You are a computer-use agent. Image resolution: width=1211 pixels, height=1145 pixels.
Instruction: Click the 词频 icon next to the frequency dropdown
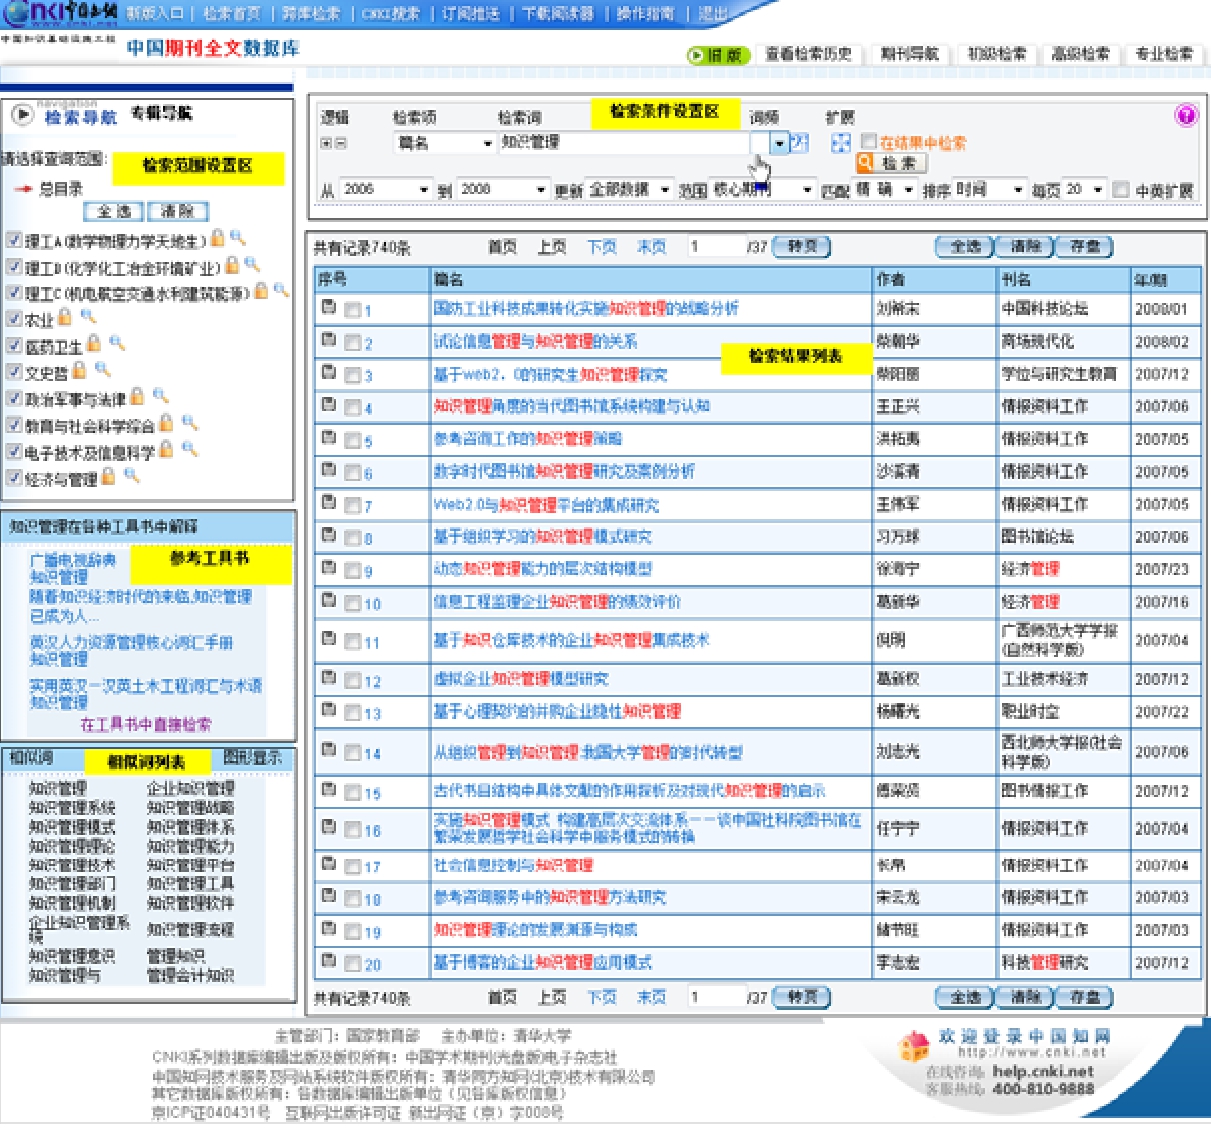click(799, 143)
